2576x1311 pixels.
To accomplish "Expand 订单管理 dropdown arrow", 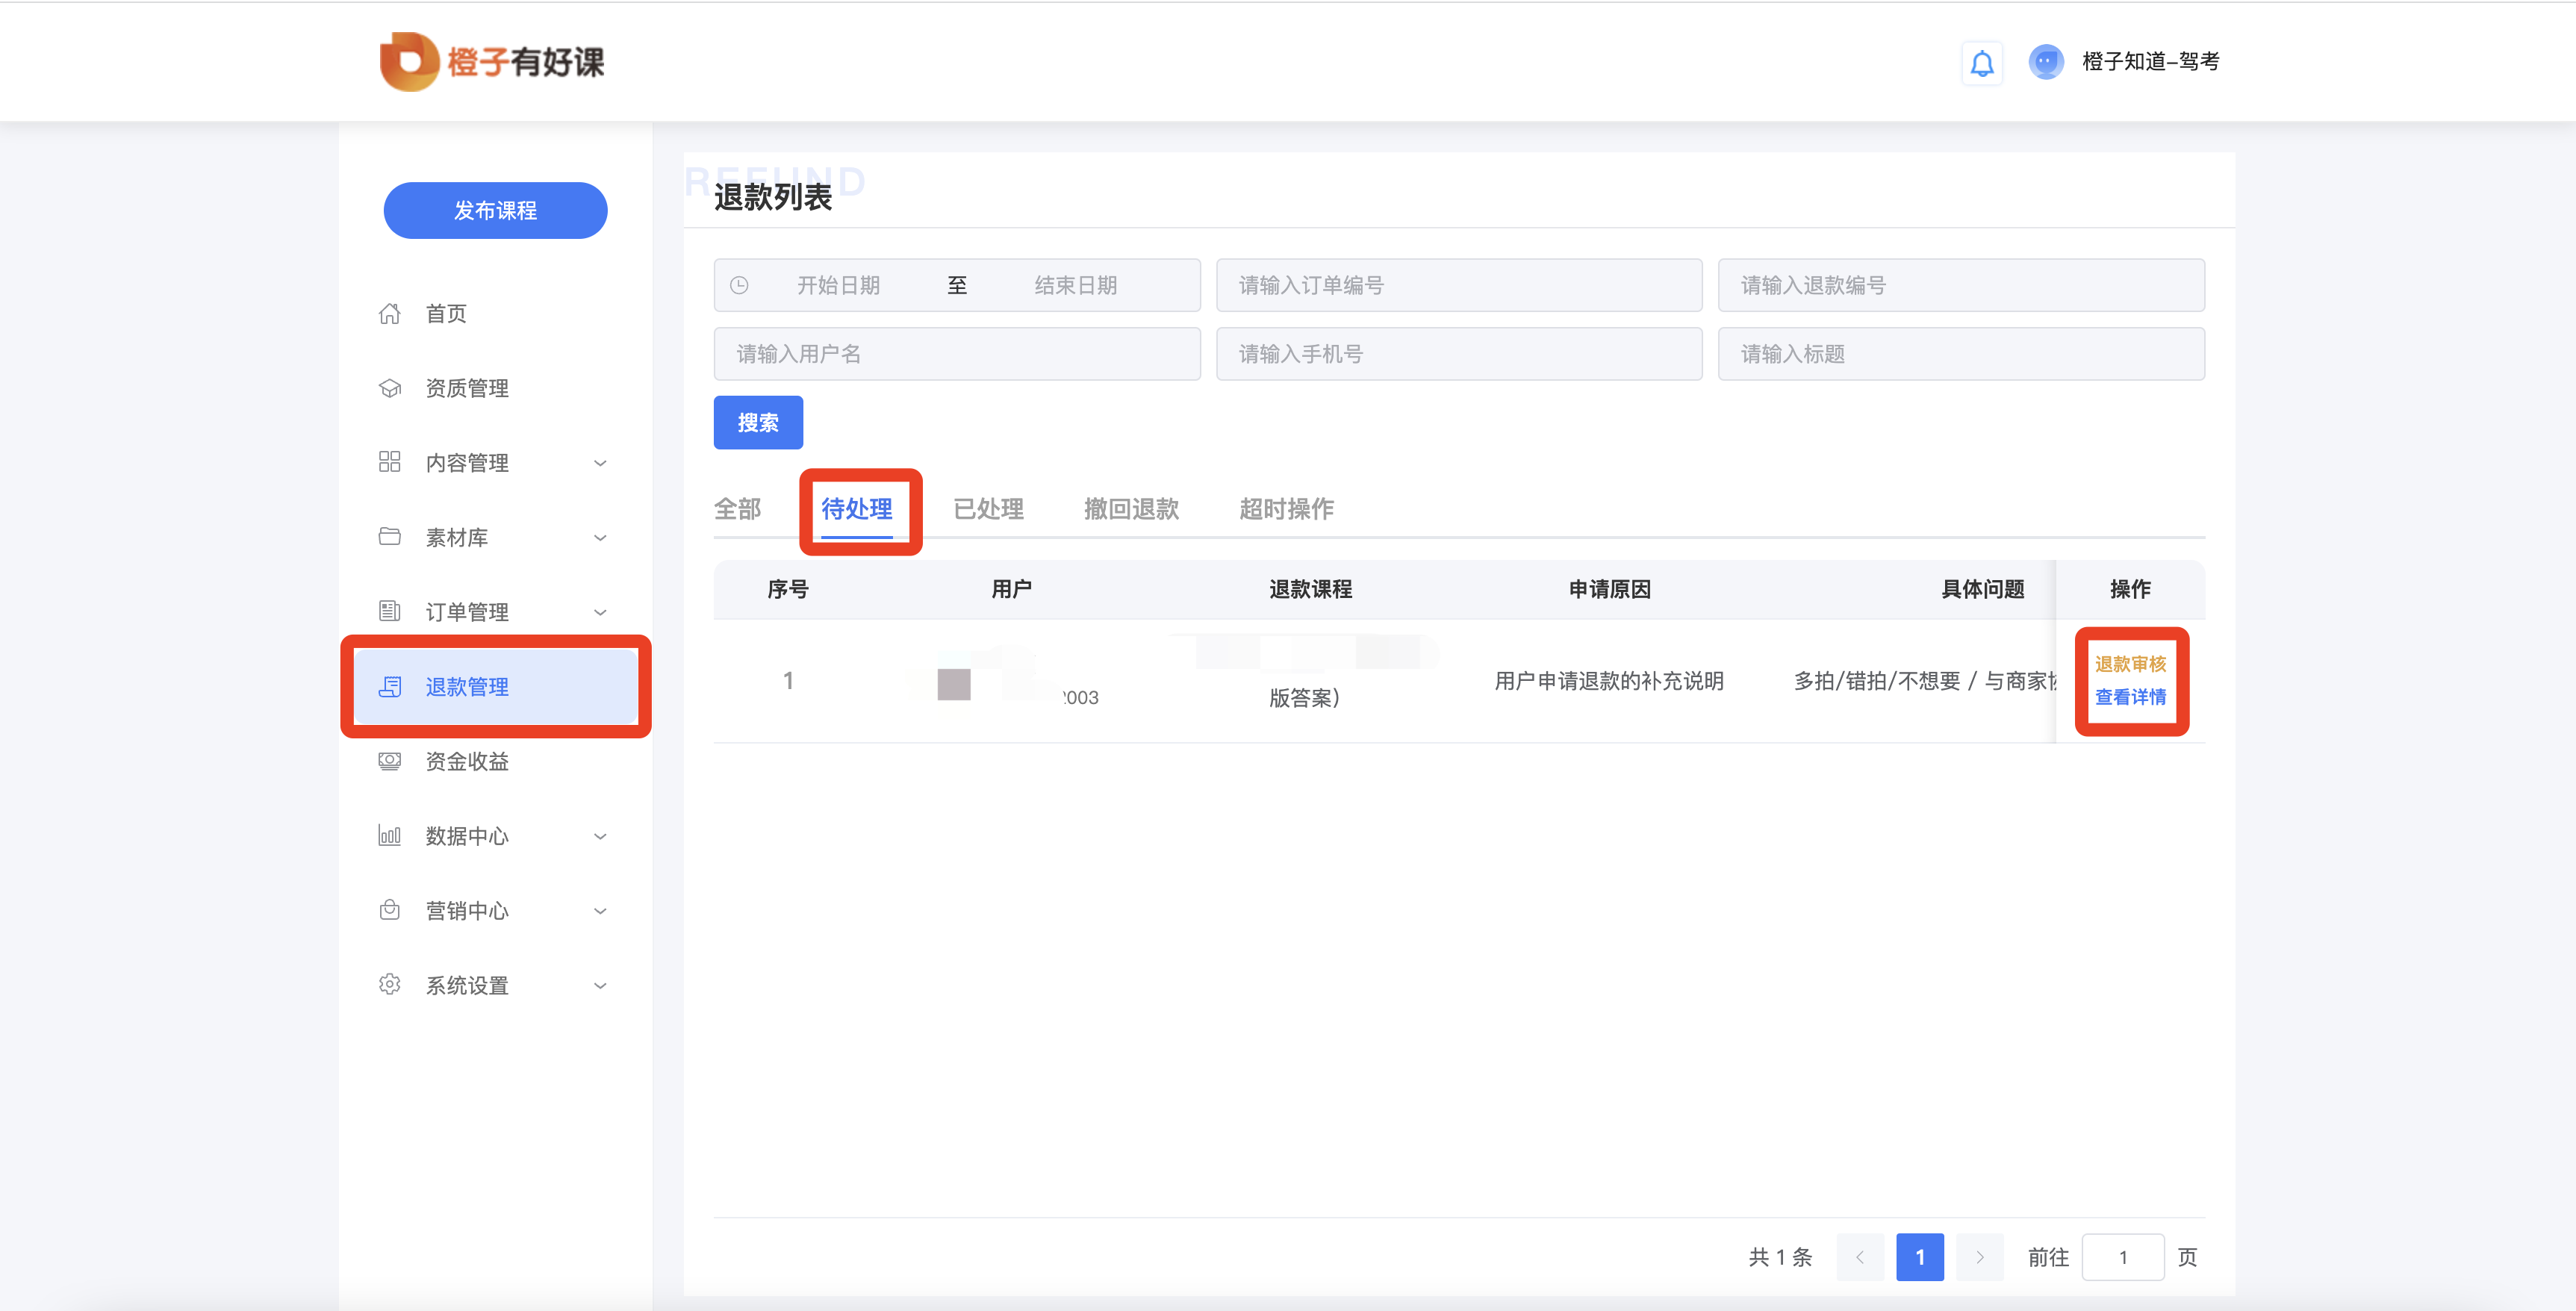I will tap(600, 612).
